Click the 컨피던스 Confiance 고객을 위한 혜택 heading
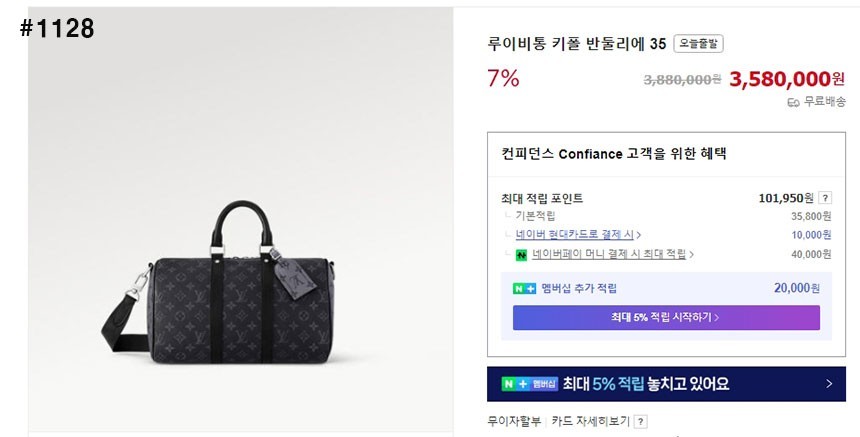The width and height of the screenshot is (860, 437). (613, 154)
